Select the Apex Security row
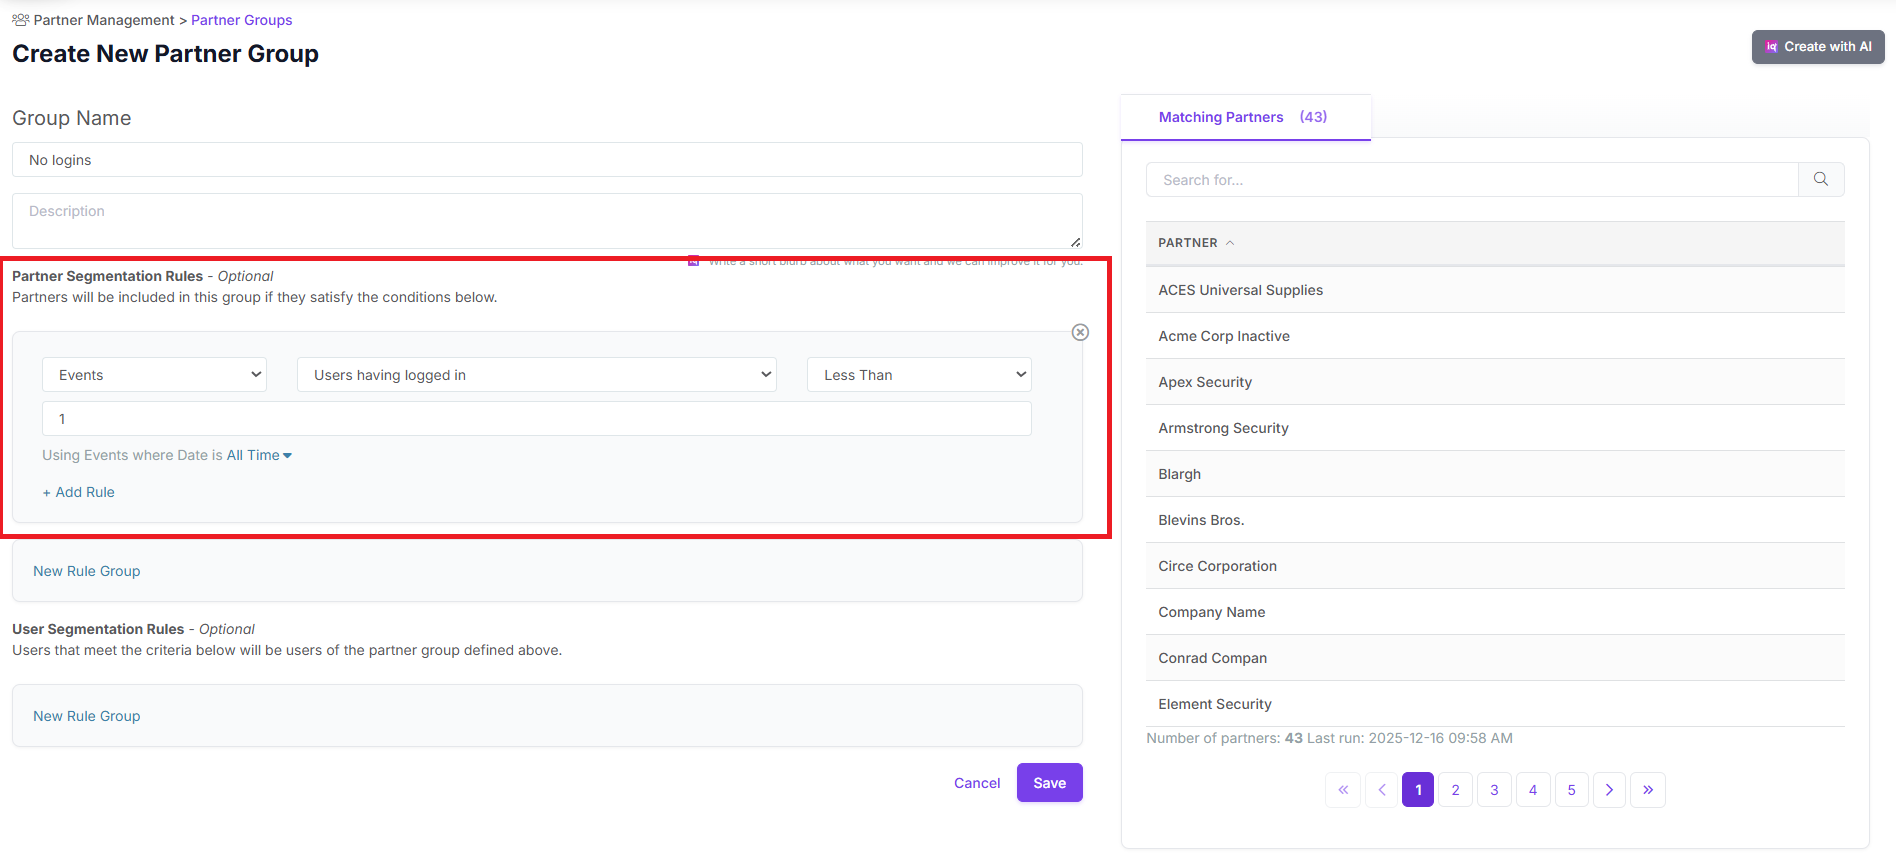This screenshot has height=857, width=1896. tap(1495, 382)
